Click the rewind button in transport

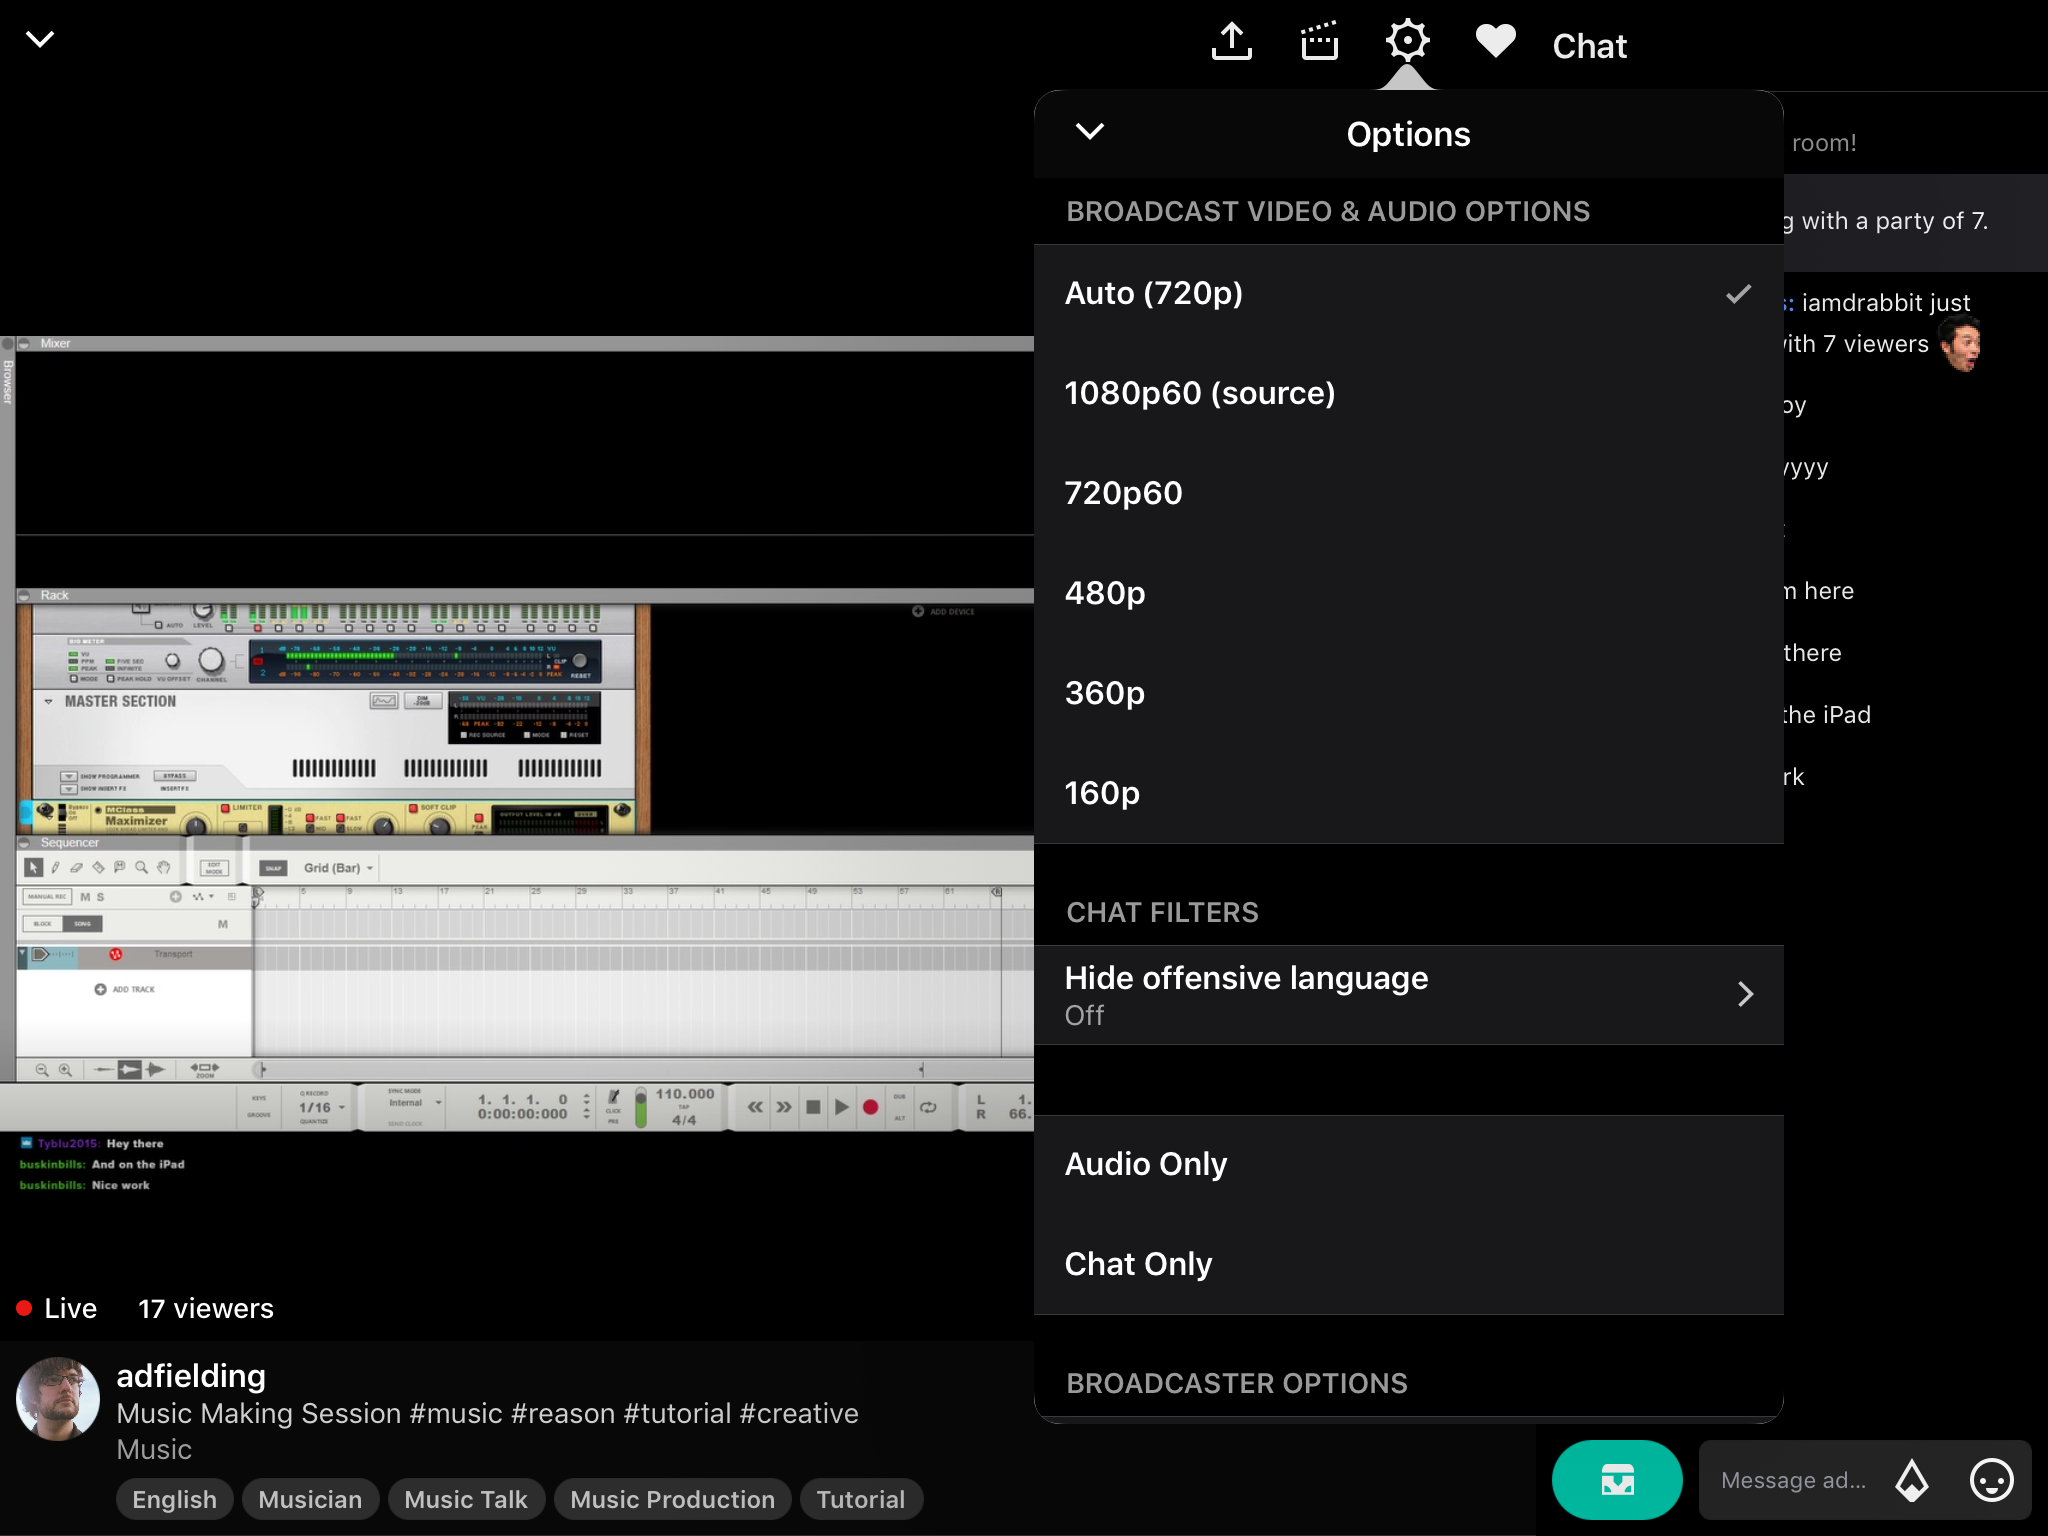point(755,1107)
